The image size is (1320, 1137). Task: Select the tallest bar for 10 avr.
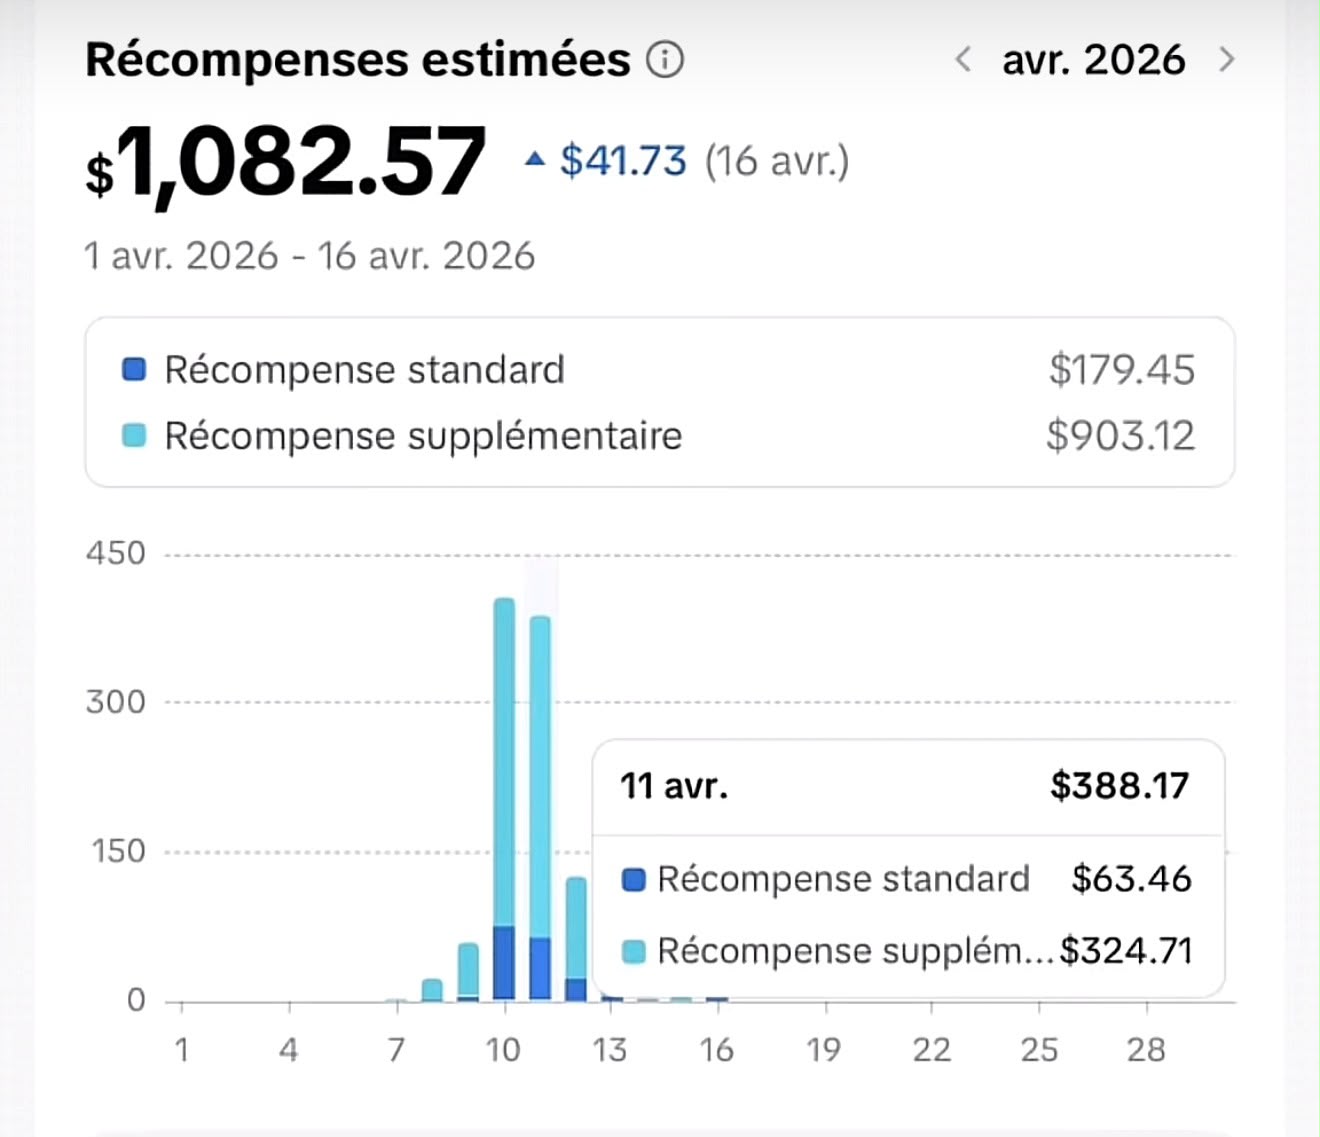(504, 798)
